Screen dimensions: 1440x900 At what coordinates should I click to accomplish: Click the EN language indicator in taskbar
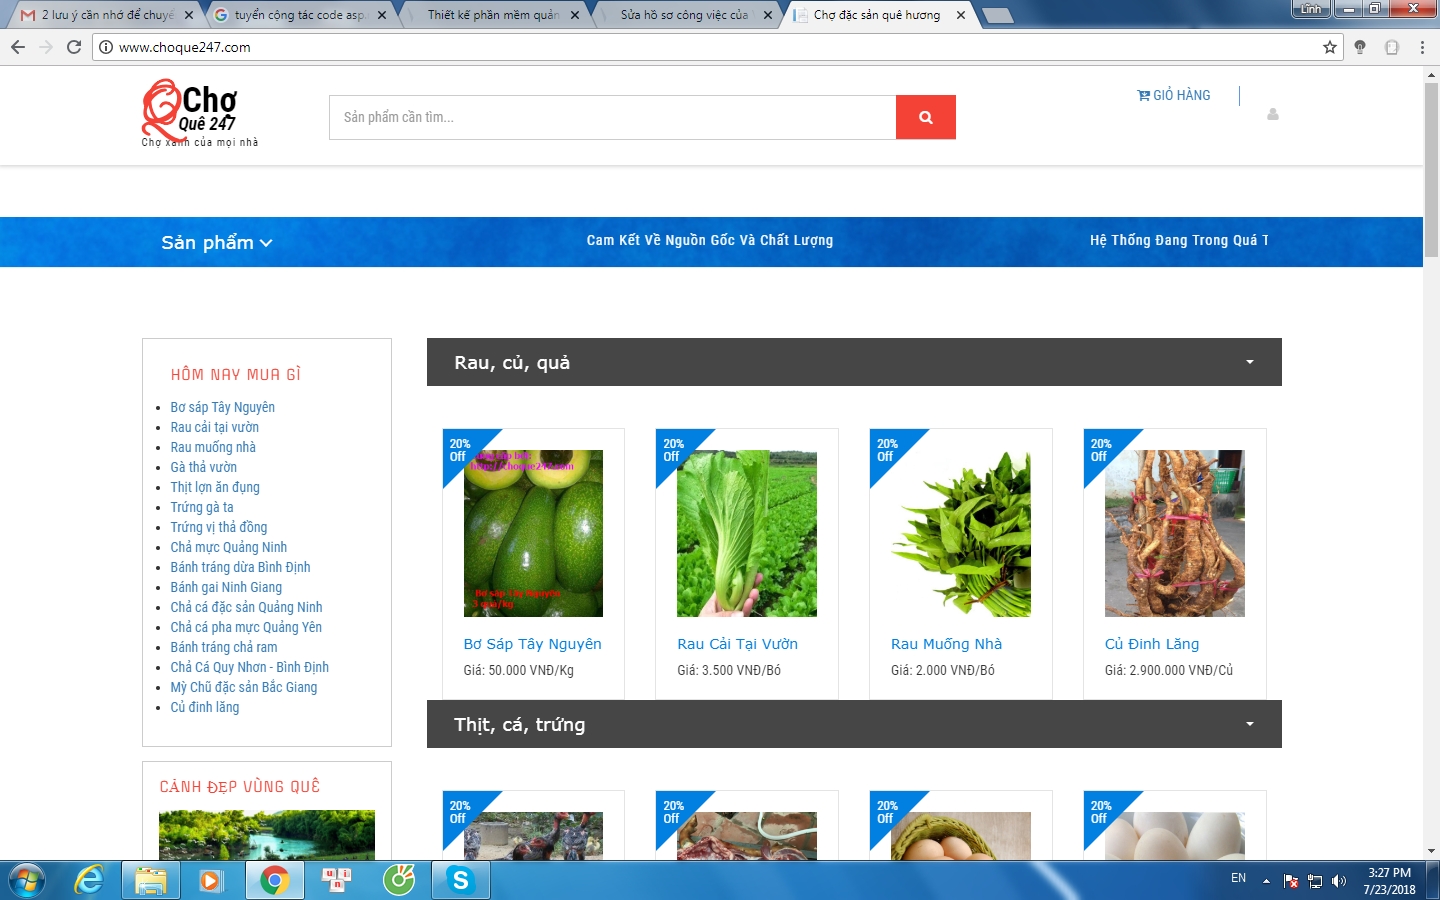[x=1238, y=878]
